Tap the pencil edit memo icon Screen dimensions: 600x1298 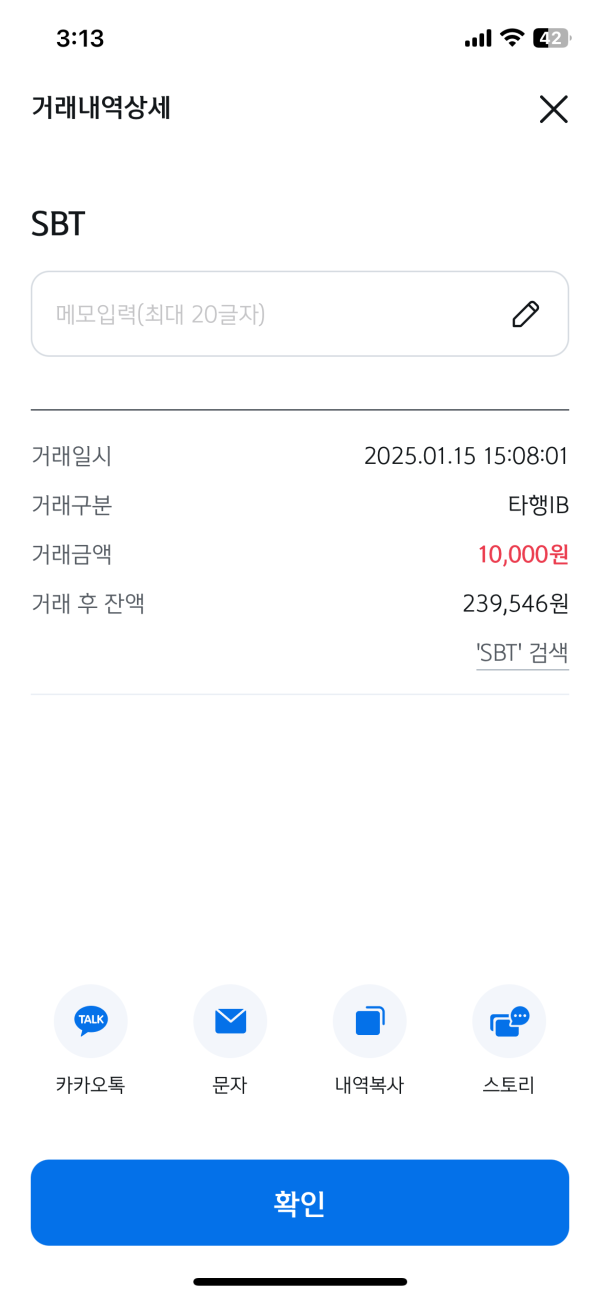[x=525, y=314]
